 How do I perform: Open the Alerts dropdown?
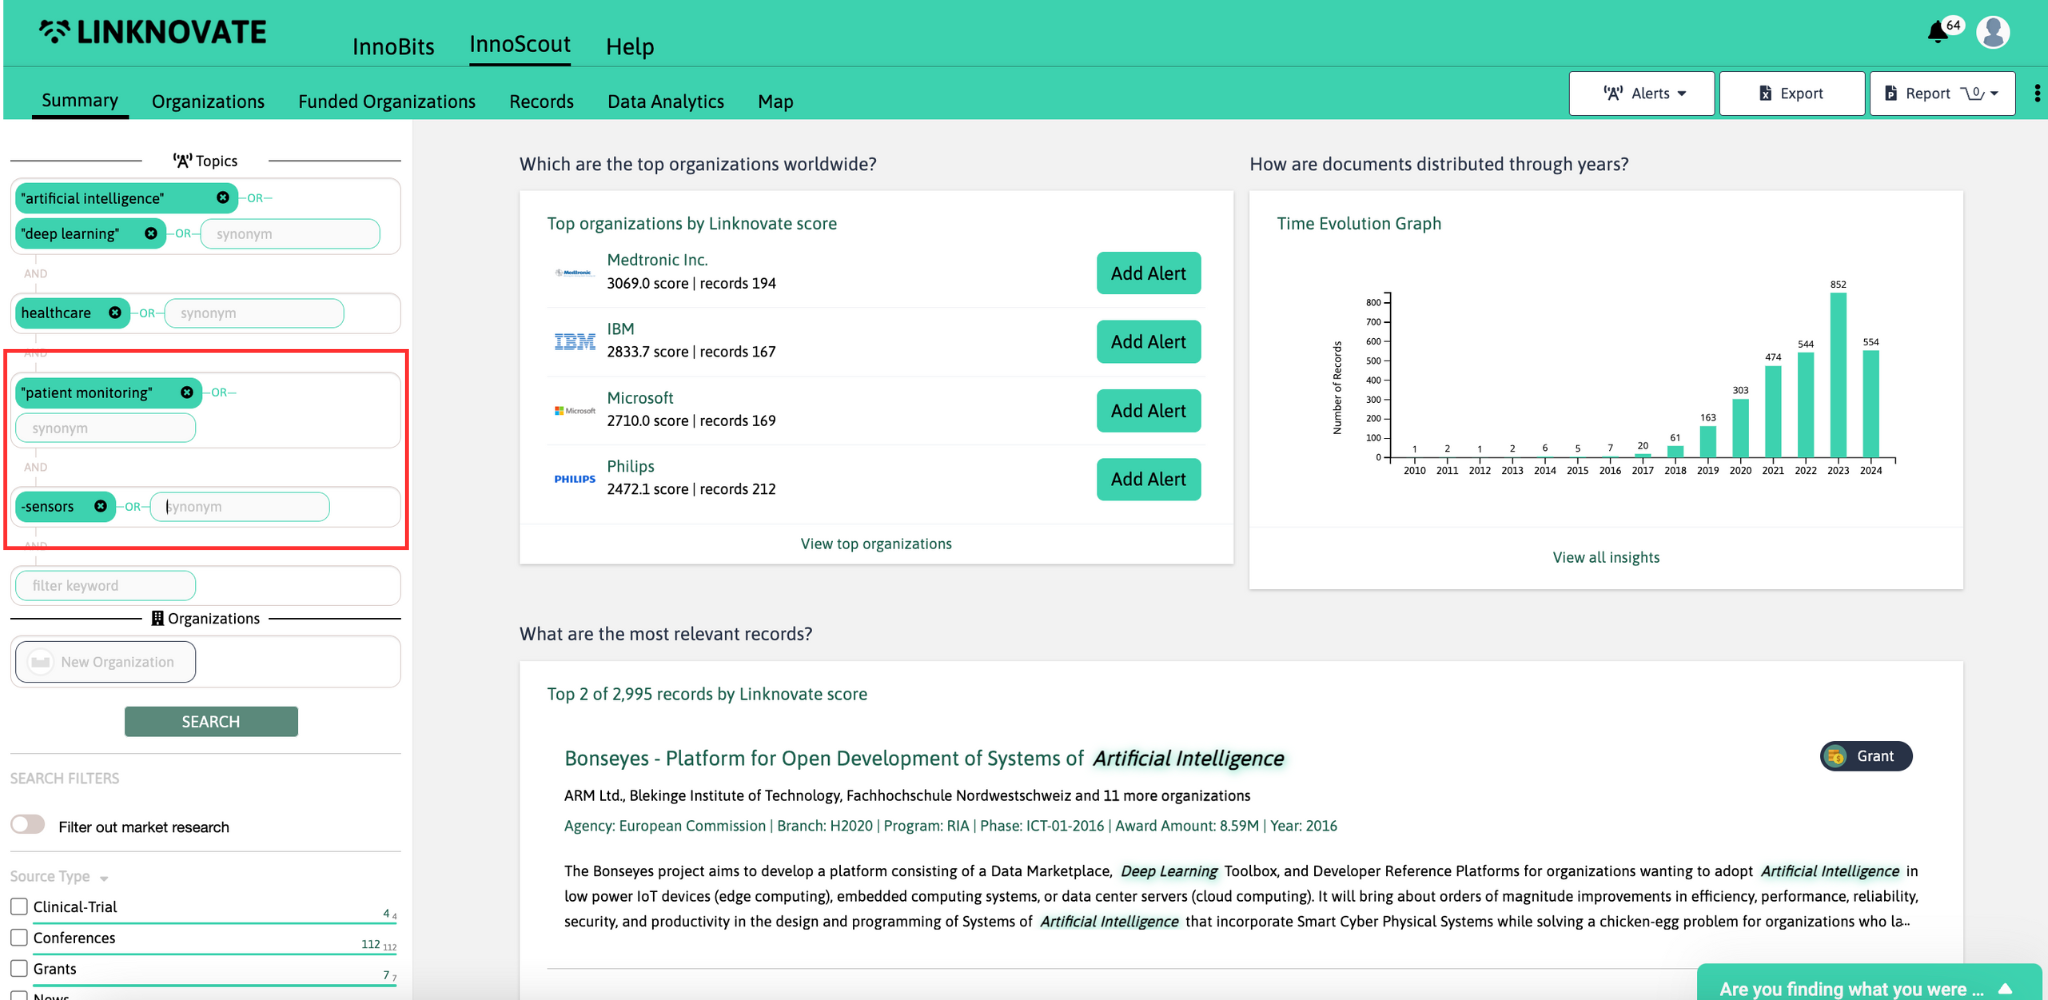point(1642,93)
